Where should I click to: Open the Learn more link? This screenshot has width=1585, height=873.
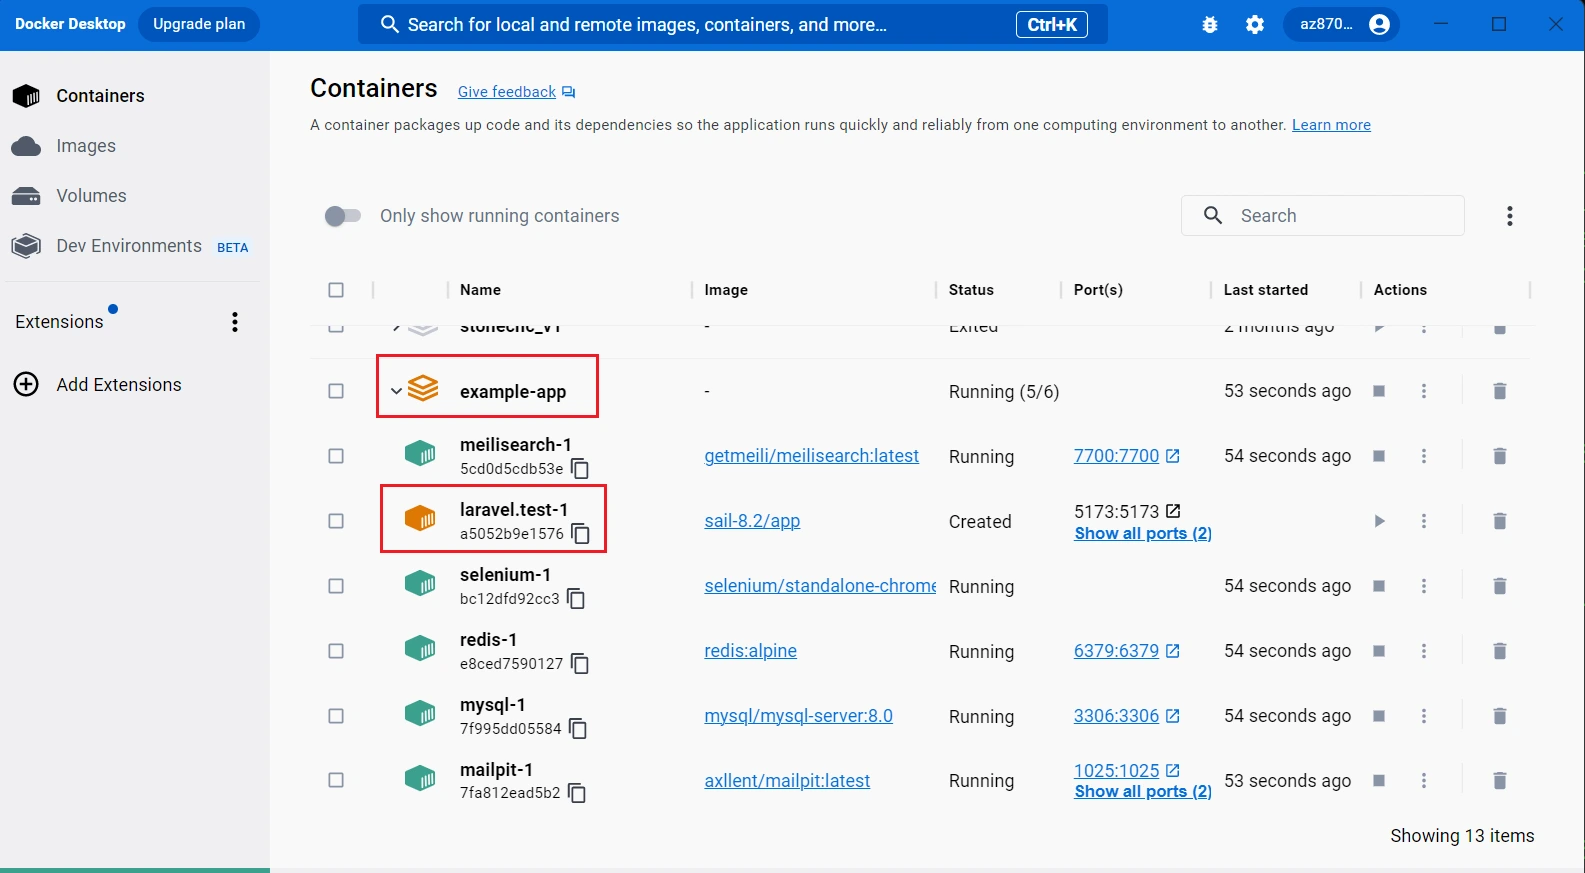[x=1331, y=125]
